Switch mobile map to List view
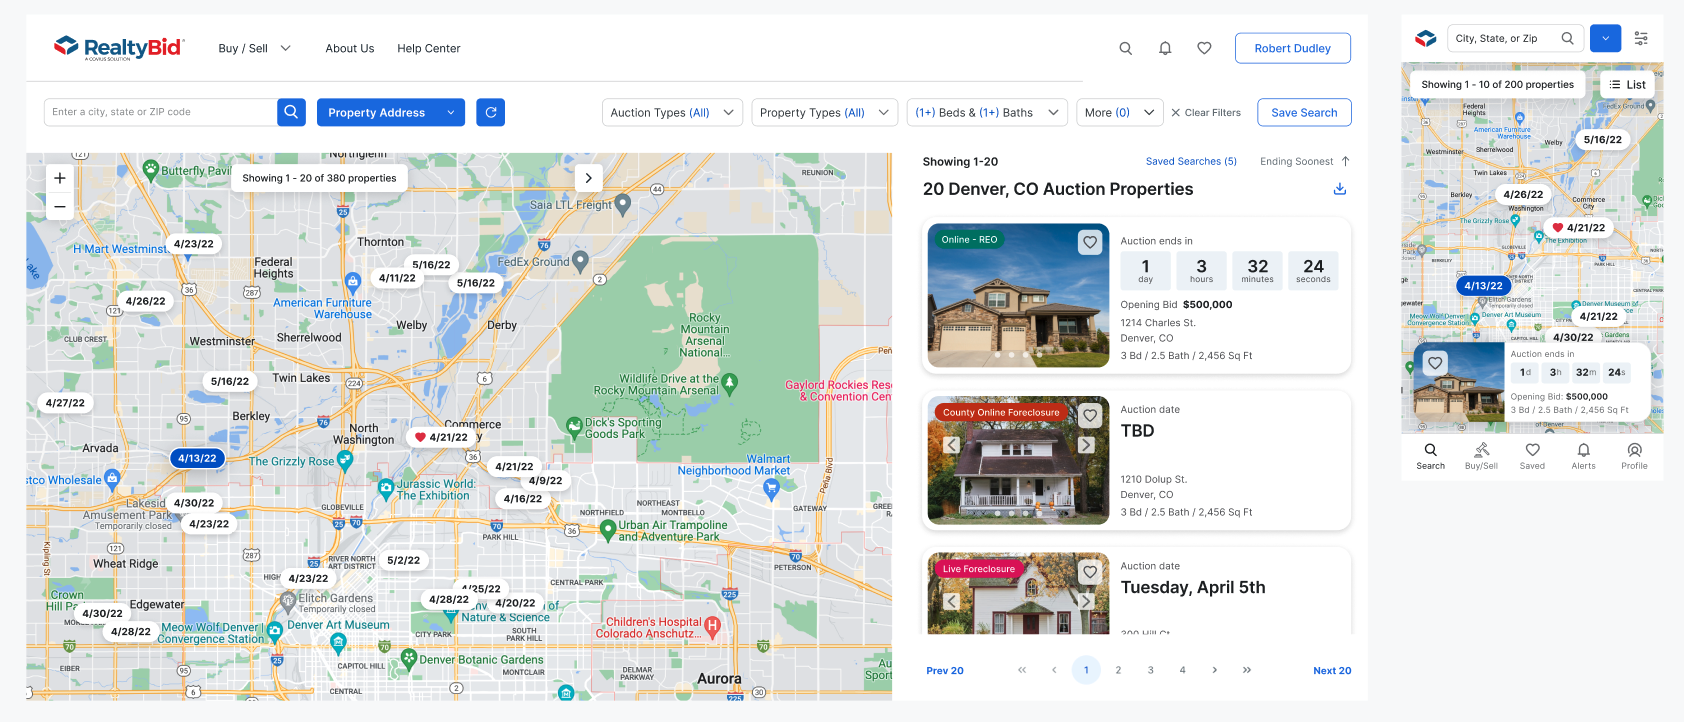 (x=1627, y=85)
